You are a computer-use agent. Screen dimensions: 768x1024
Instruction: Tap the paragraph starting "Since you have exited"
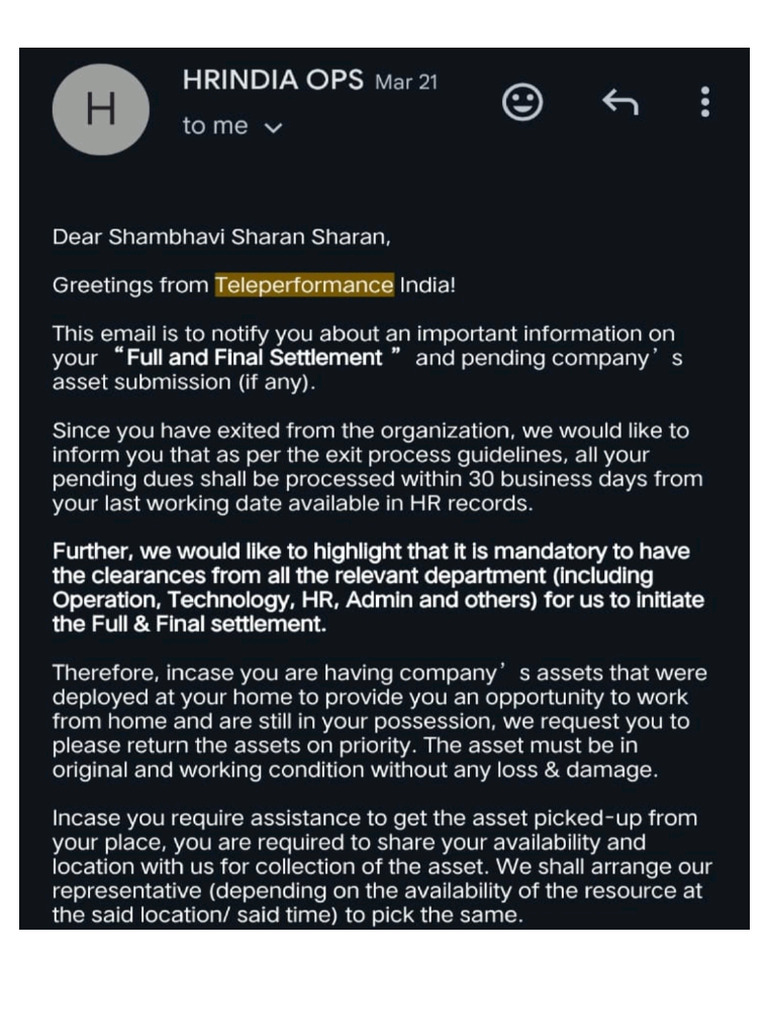click(x=376, y=467)
